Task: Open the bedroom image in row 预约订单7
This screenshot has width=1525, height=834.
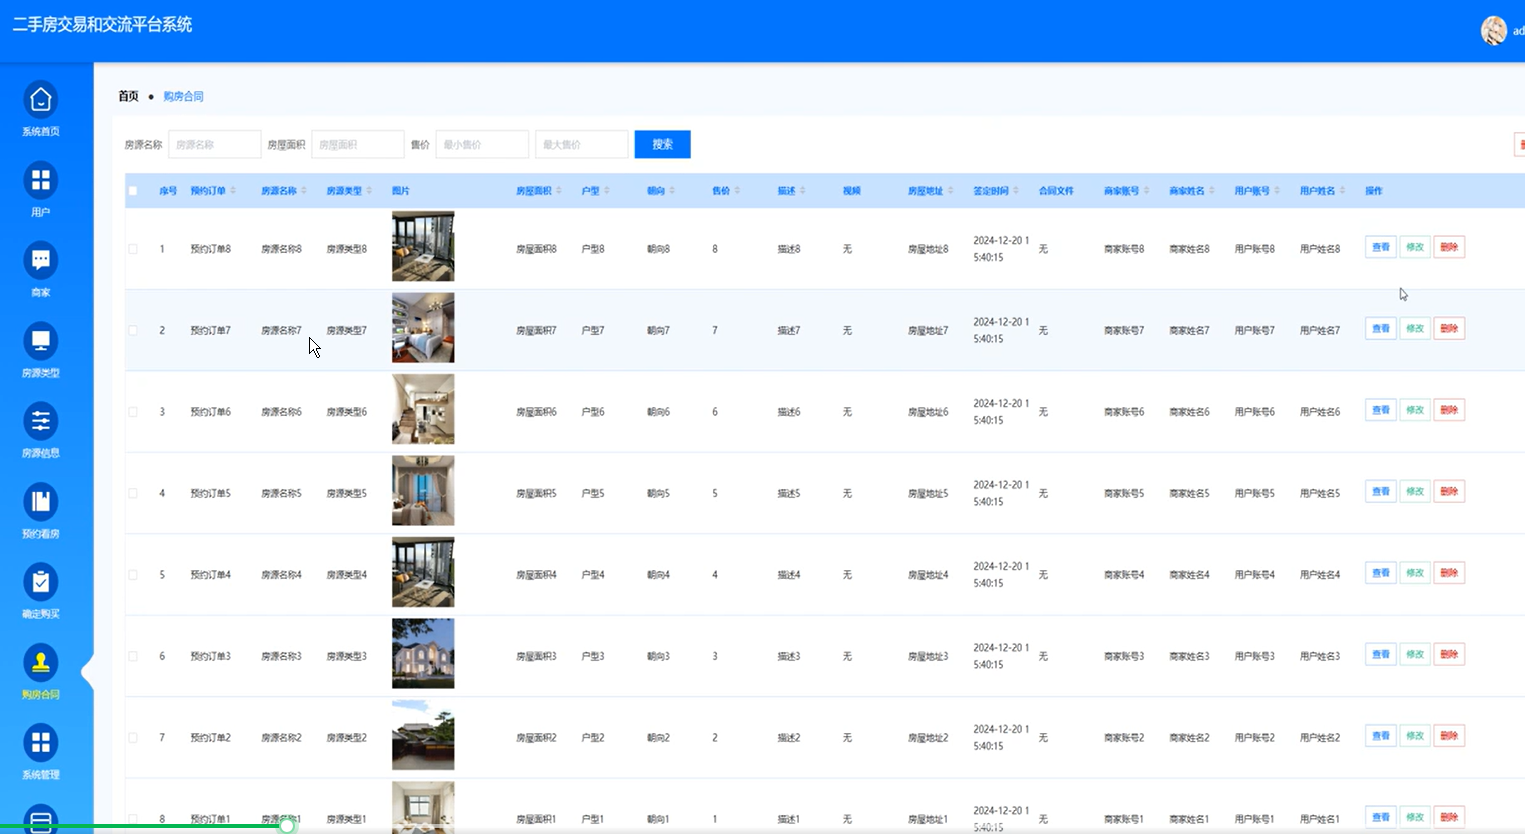Action: pos(423,328)
